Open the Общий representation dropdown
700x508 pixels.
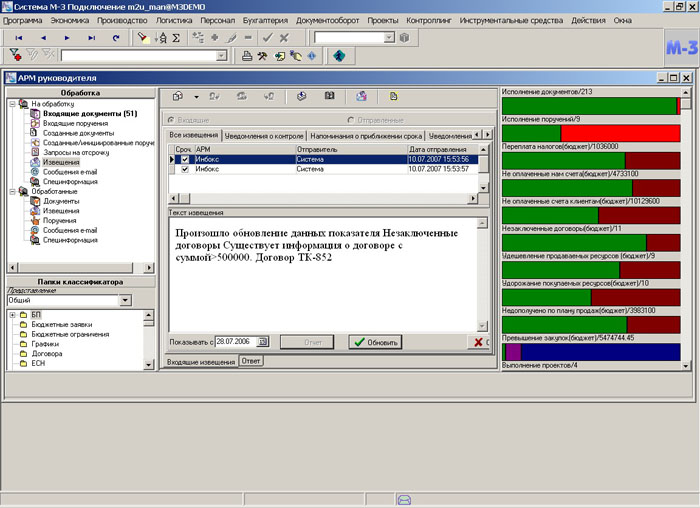[x=125, y=300]
